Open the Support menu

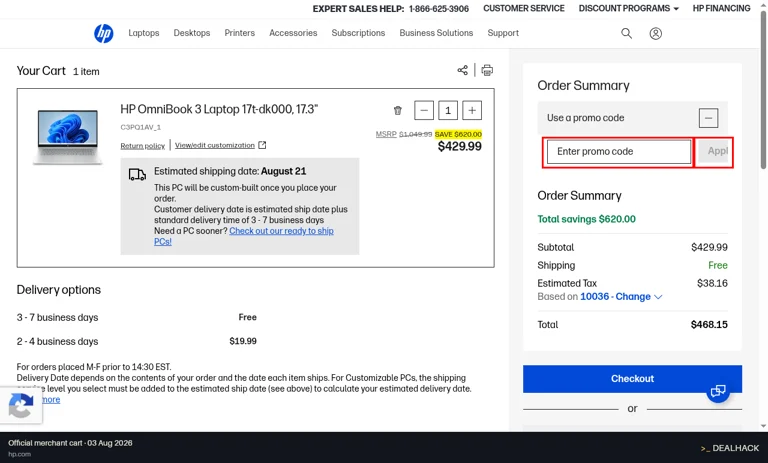pyautogui.click(x=503, y=33)
